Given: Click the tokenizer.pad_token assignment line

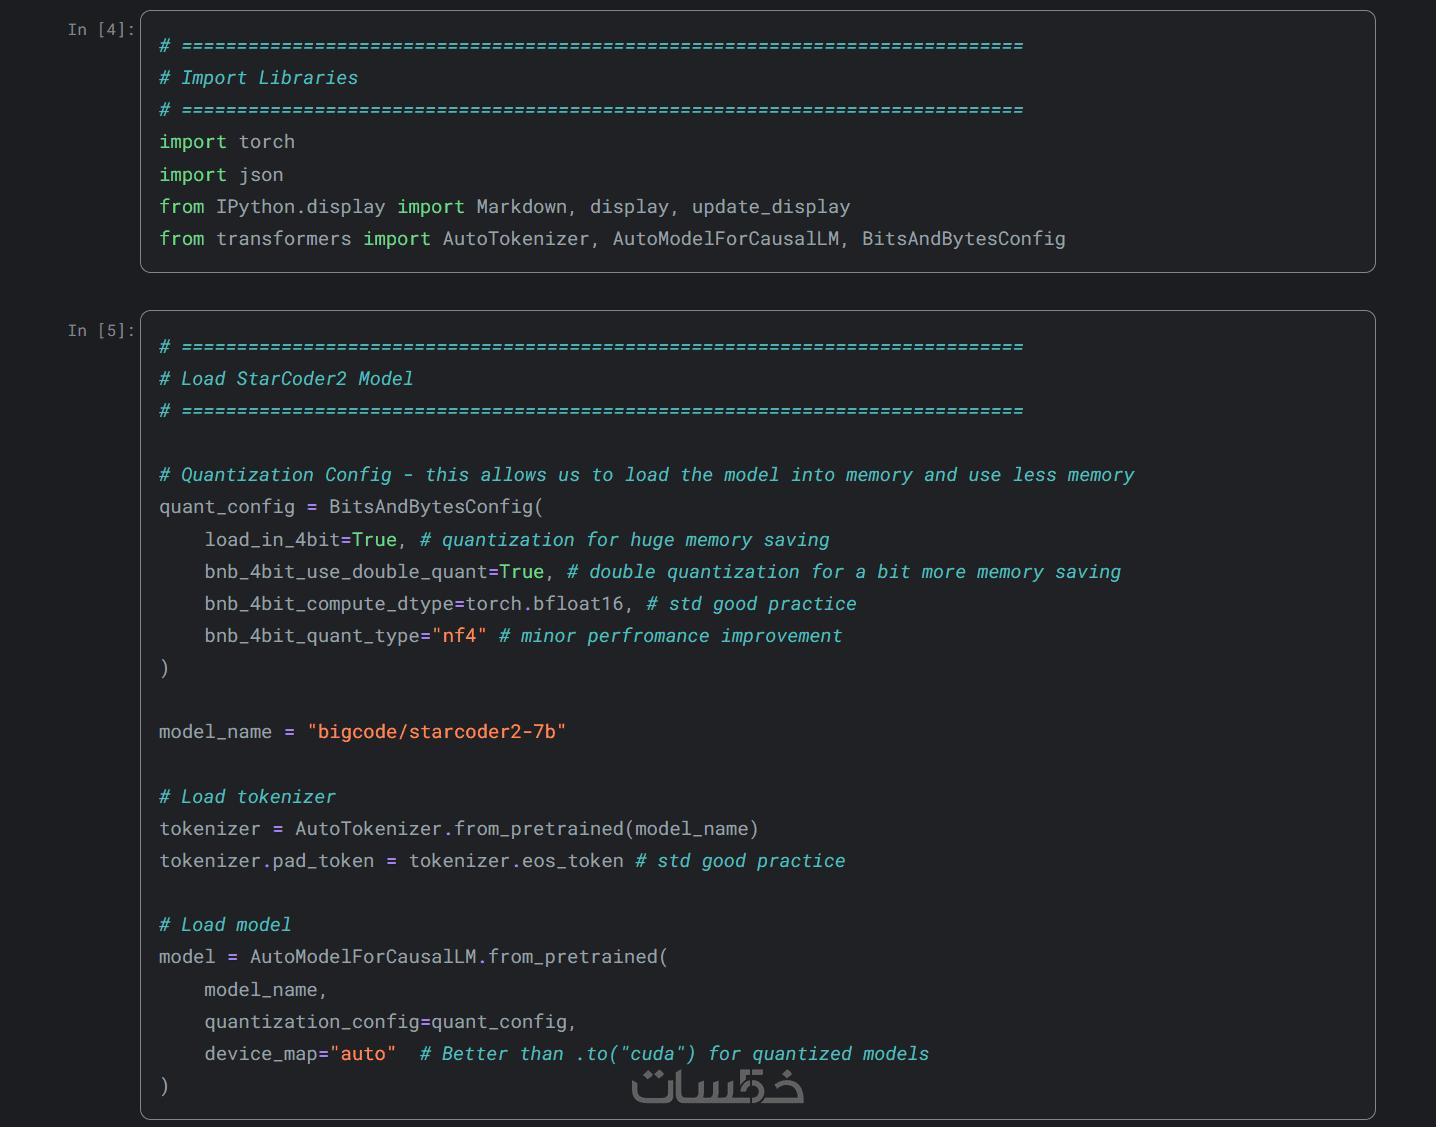Looking at the screenshot, I should [391, 861].
